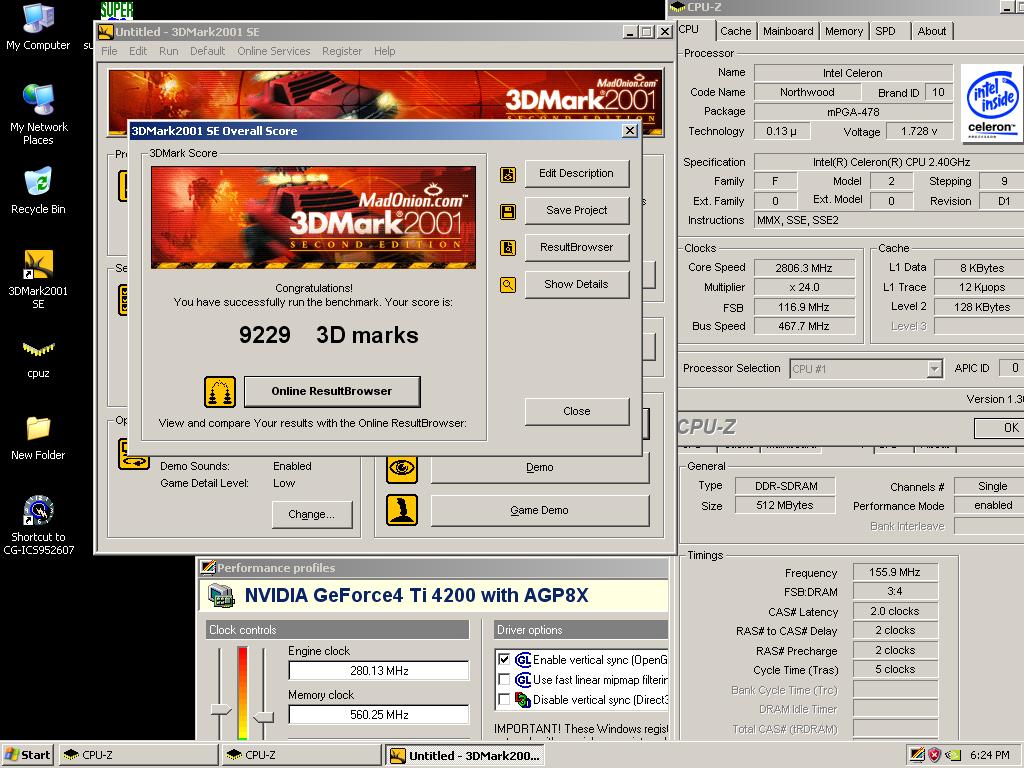The height and width of the screenshot is (768, 1024).
Task: Click the Demo eye icon
Action: point(402,468)
